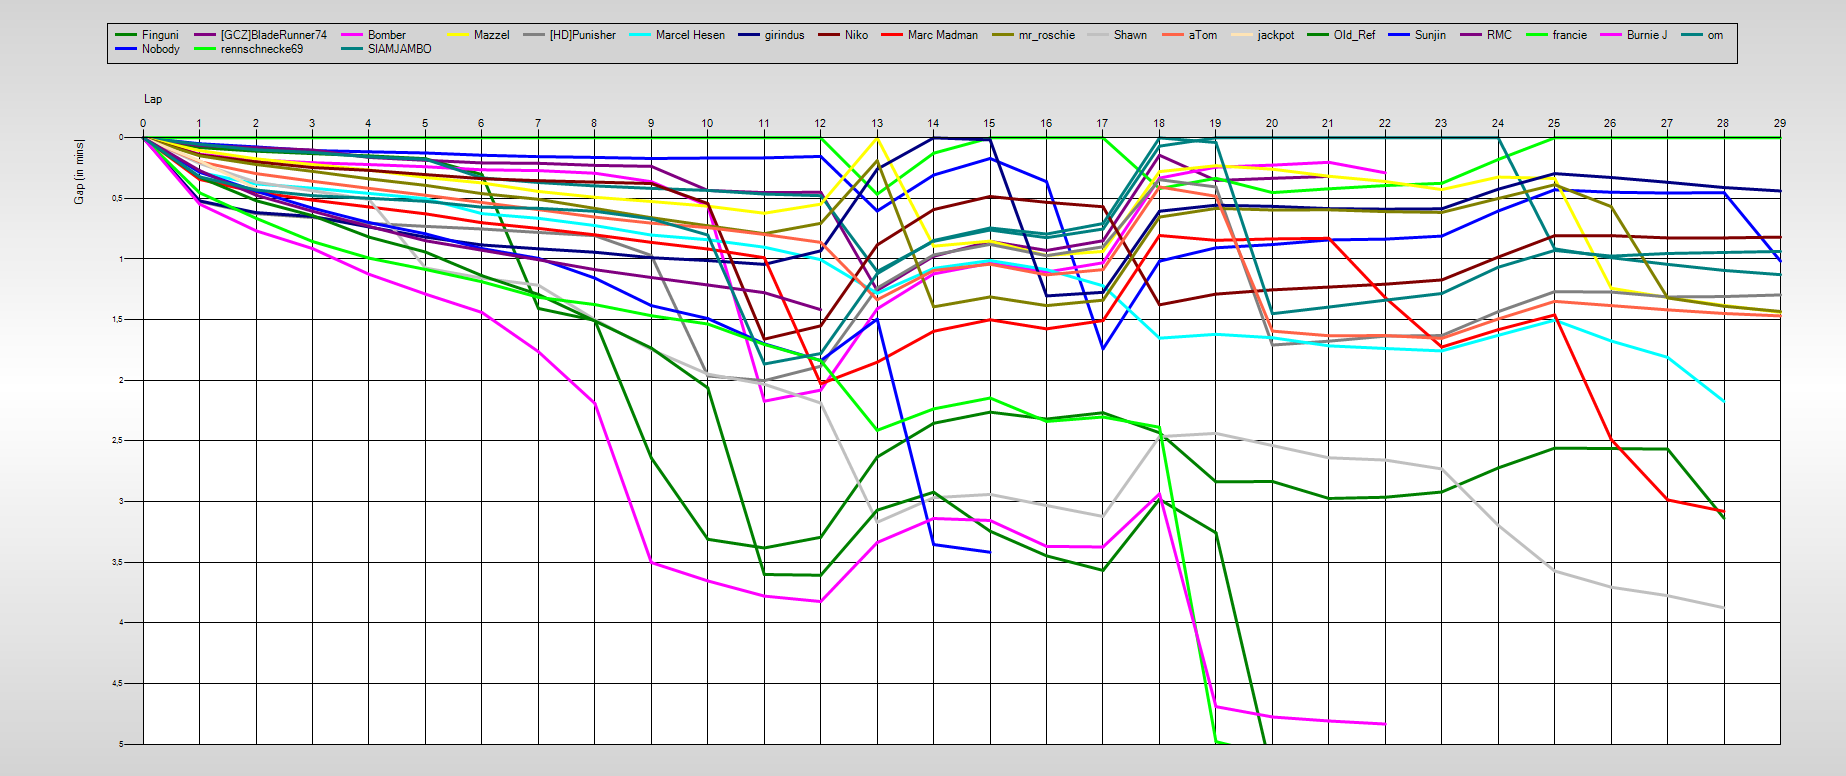Click the aTom legend label
Screen dimensions: 1846x776
click(1202, 35)
